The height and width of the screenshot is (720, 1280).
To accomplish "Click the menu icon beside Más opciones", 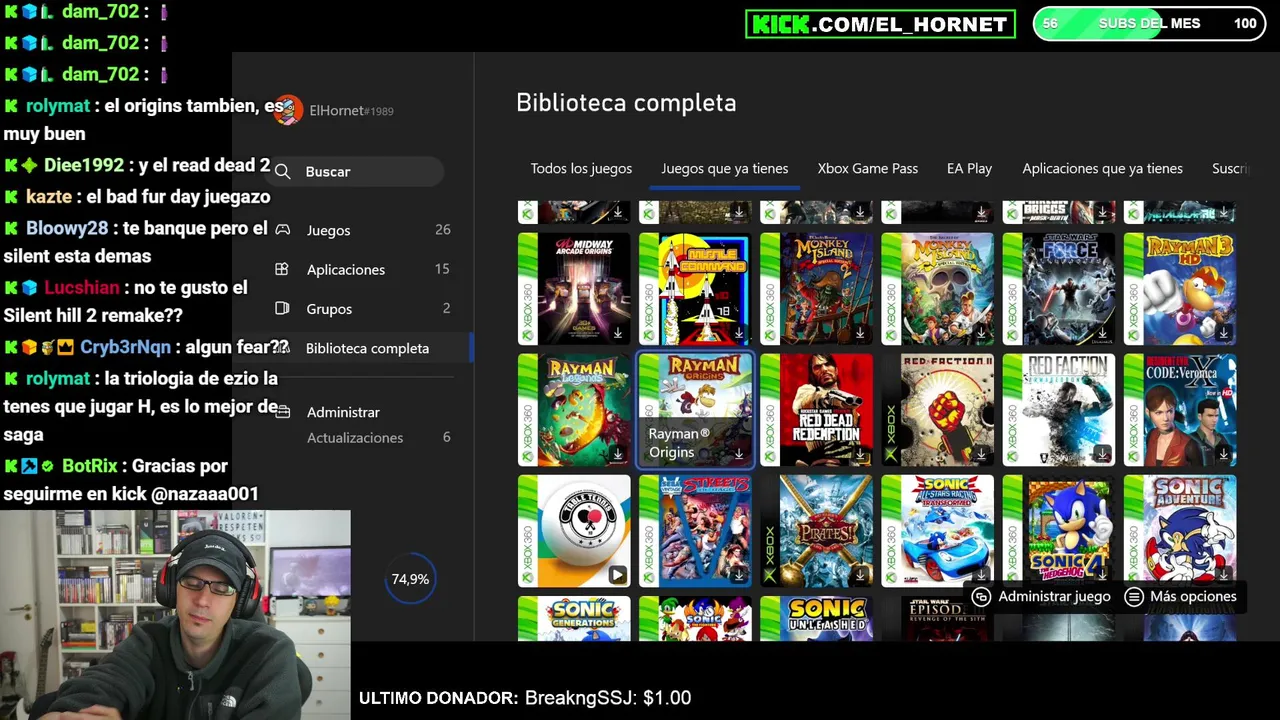I will coord(1134,596).
